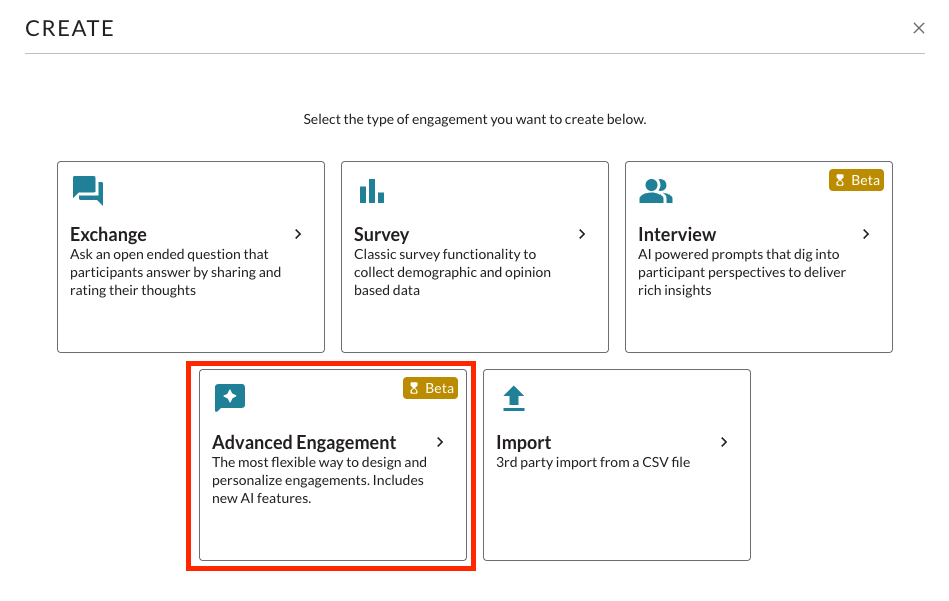Image resolution: width=949 pixels, height=601 pixels.
Task: Click the Beta badge on Advanced Engagement
Action: tap(430, 389)
